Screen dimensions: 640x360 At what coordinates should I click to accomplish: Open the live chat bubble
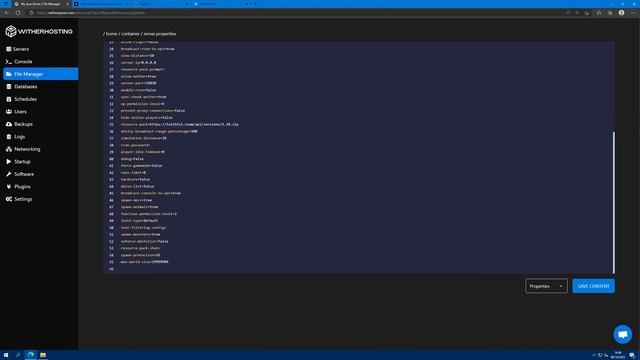622,334
